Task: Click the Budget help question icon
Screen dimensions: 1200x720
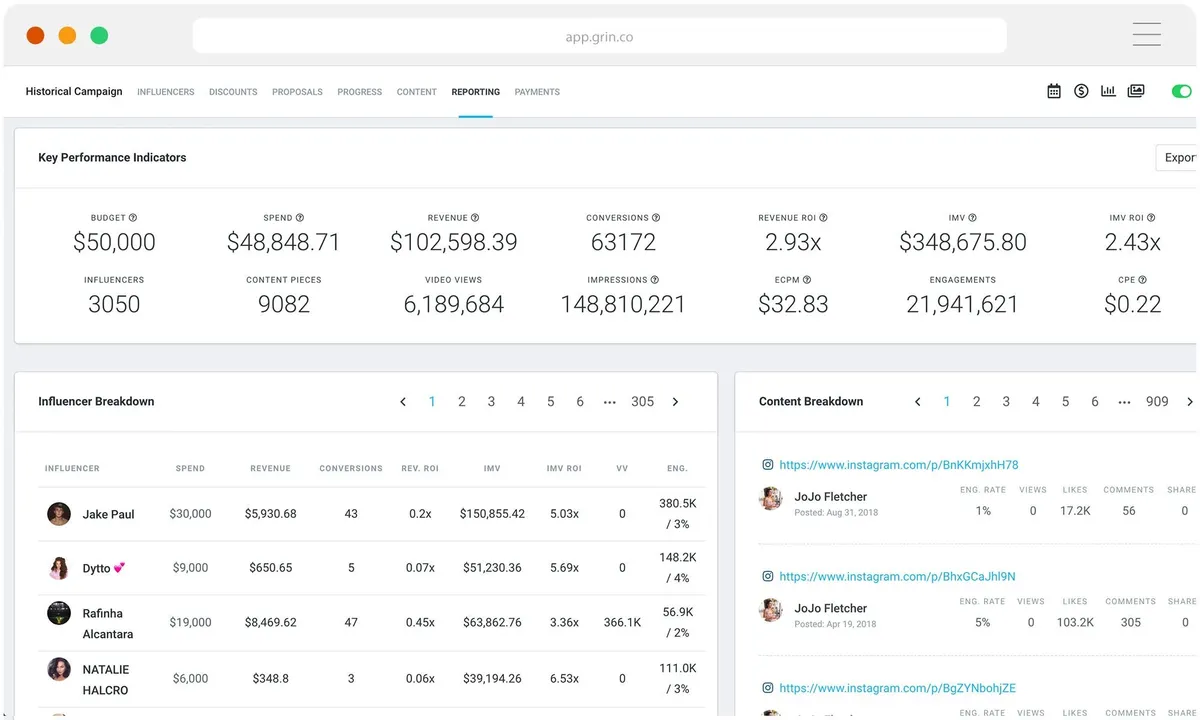Action: [x=133, y=217]
